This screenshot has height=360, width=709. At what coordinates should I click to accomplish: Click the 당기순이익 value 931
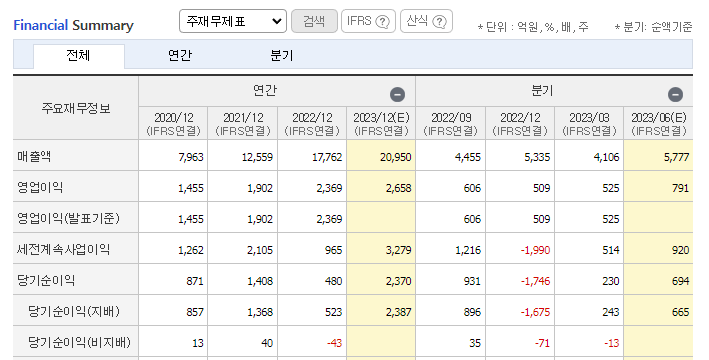pyautogui.click(x=472, y=281)
